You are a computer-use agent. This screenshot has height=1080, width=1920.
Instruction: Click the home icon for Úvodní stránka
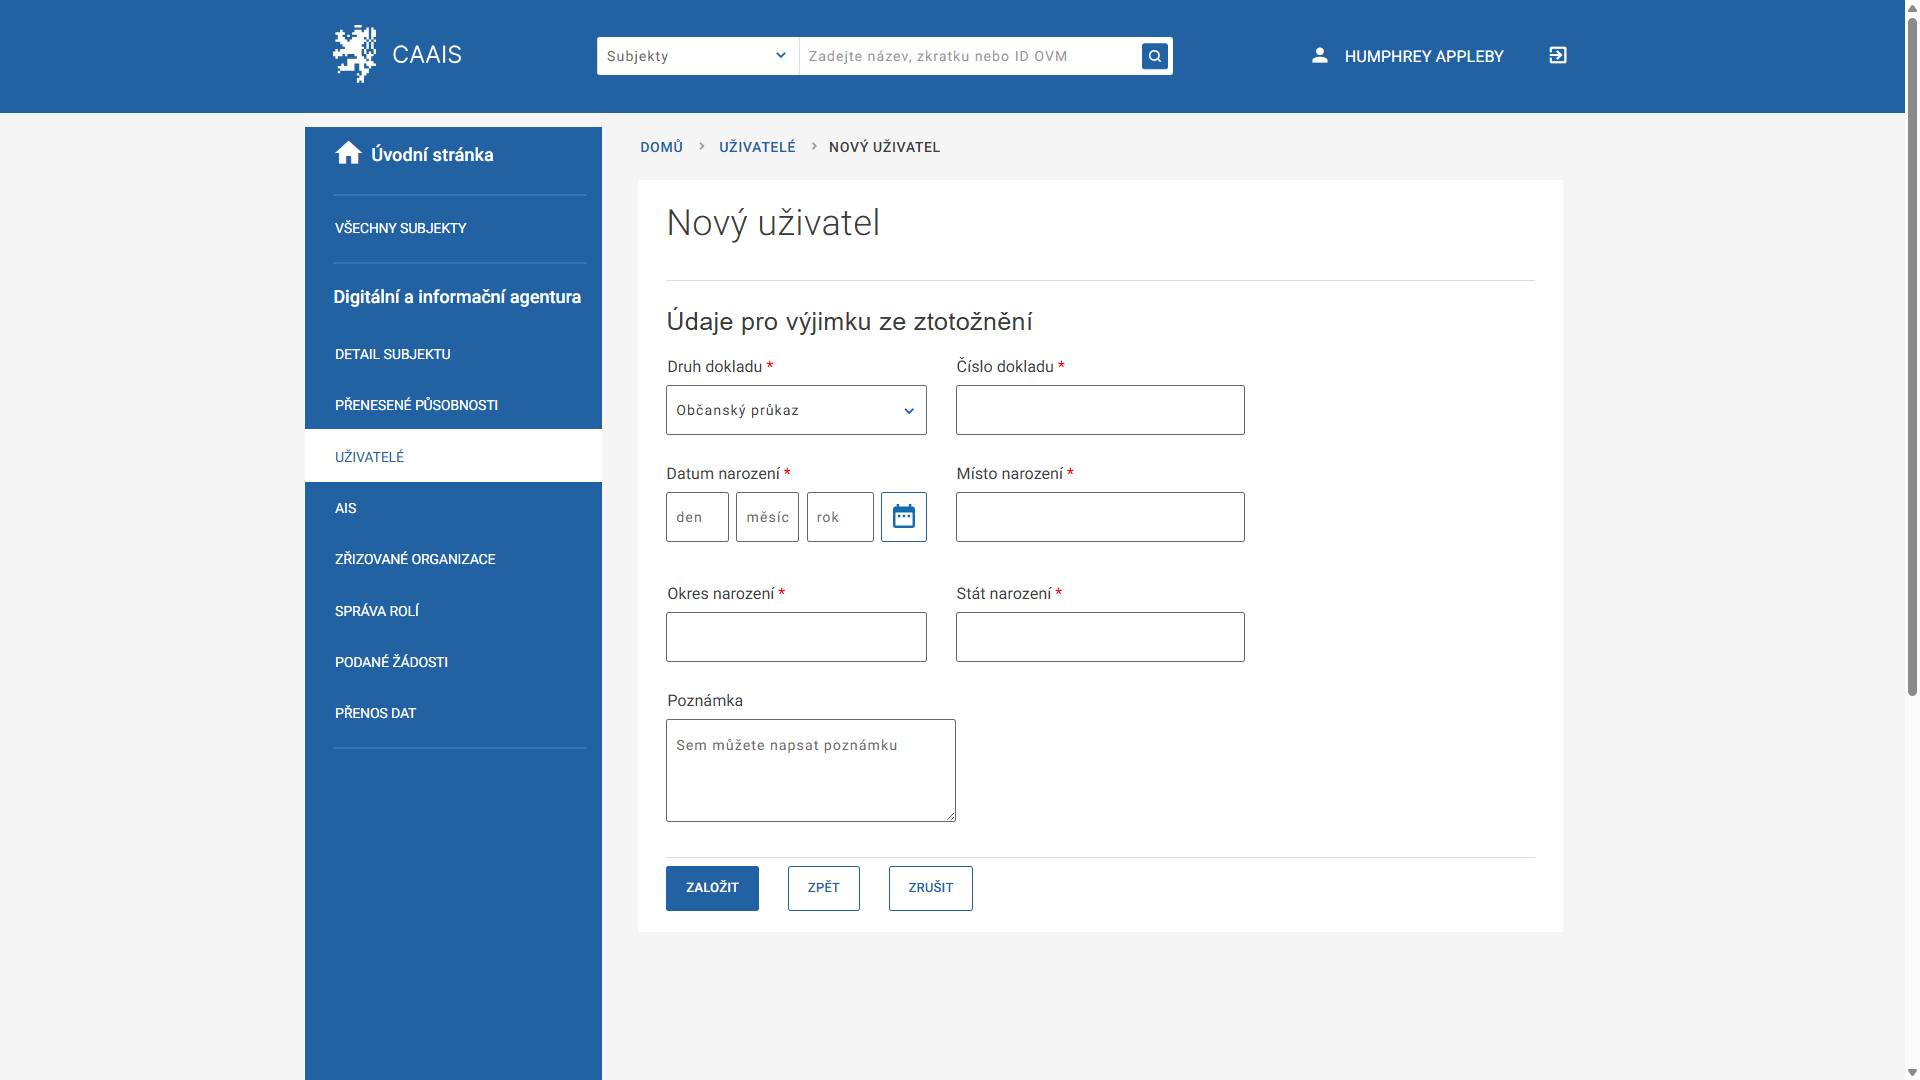point(348,153)
